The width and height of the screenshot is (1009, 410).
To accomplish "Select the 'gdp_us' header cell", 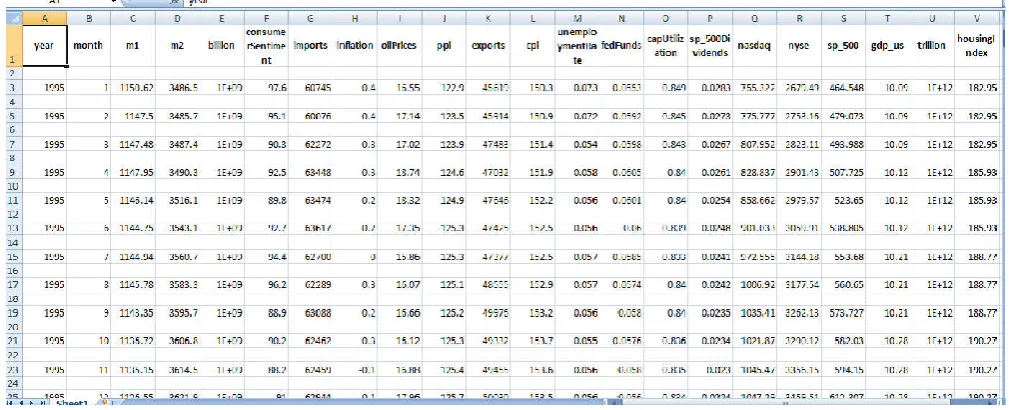I will 888,46.
